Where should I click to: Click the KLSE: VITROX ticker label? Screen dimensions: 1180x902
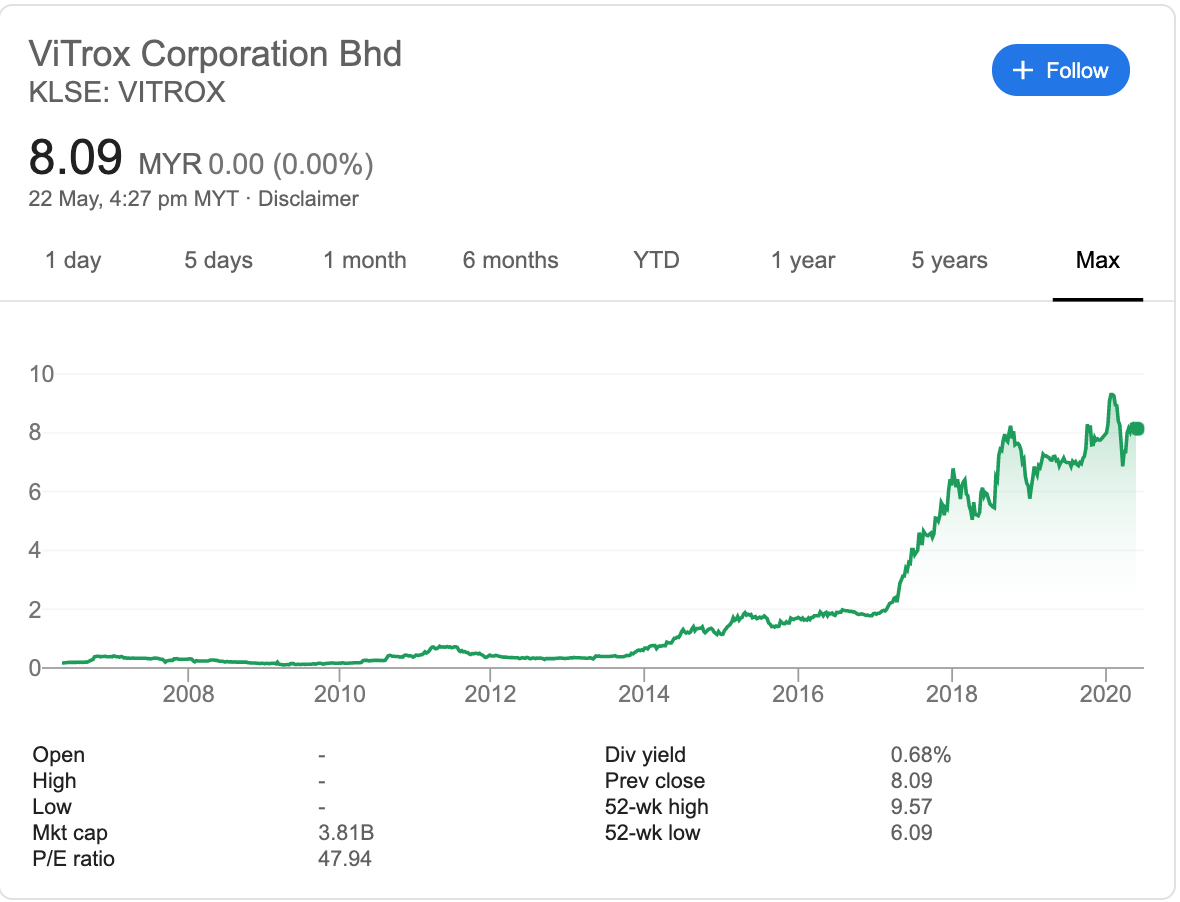[127, 92]
